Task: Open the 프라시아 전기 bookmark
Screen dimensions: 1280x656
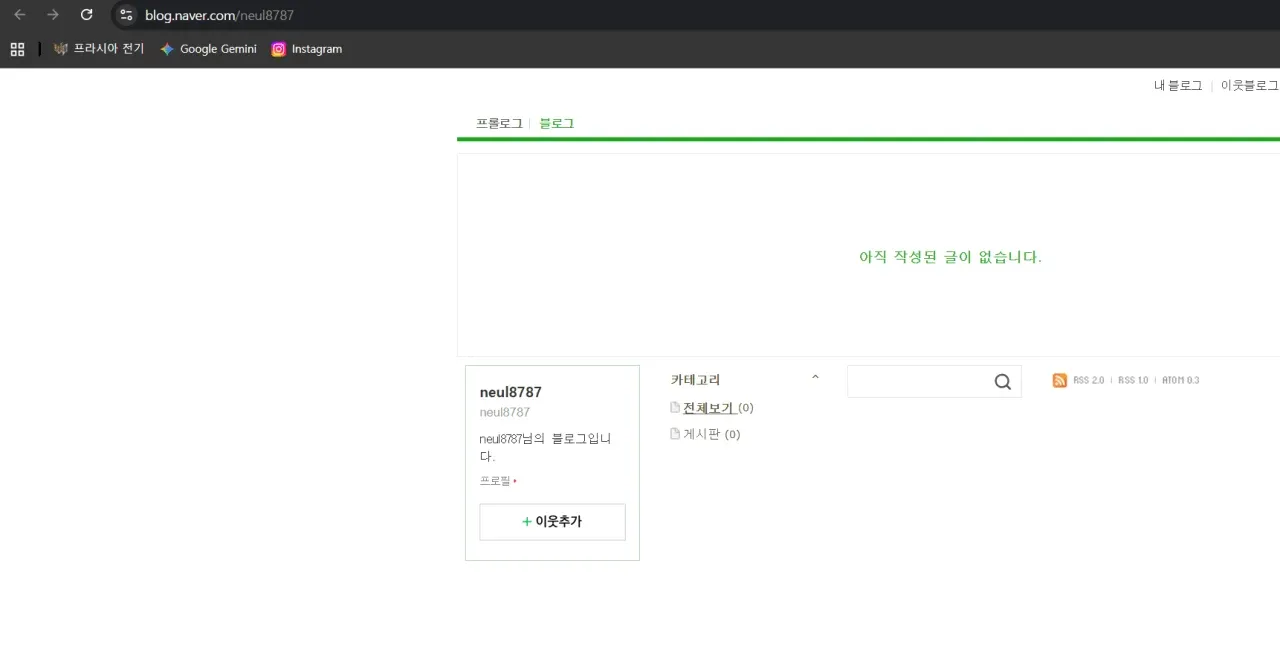Action: (x=98, y=48)
